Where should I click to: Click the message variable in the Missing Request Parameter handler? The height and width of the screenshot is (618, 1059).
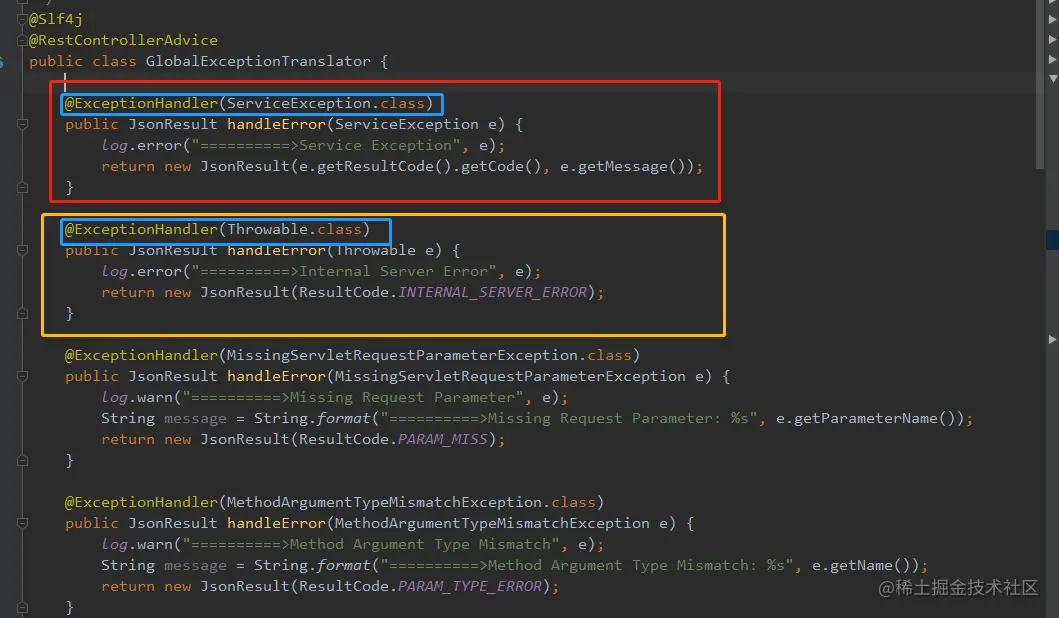[x=195, y=419]
